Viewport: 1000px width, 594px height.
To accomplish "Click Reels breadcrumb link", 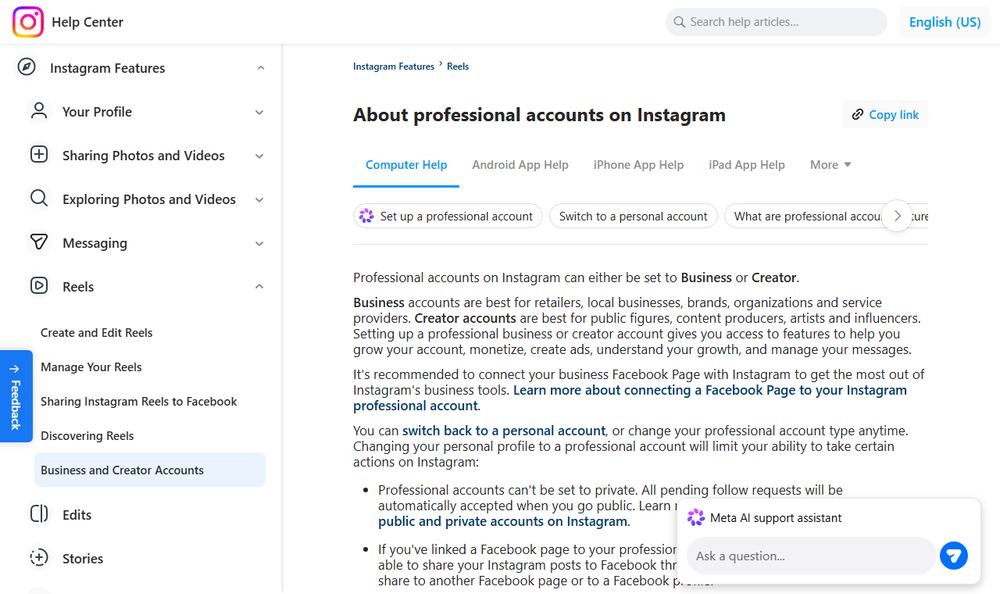I will (458, 66).
